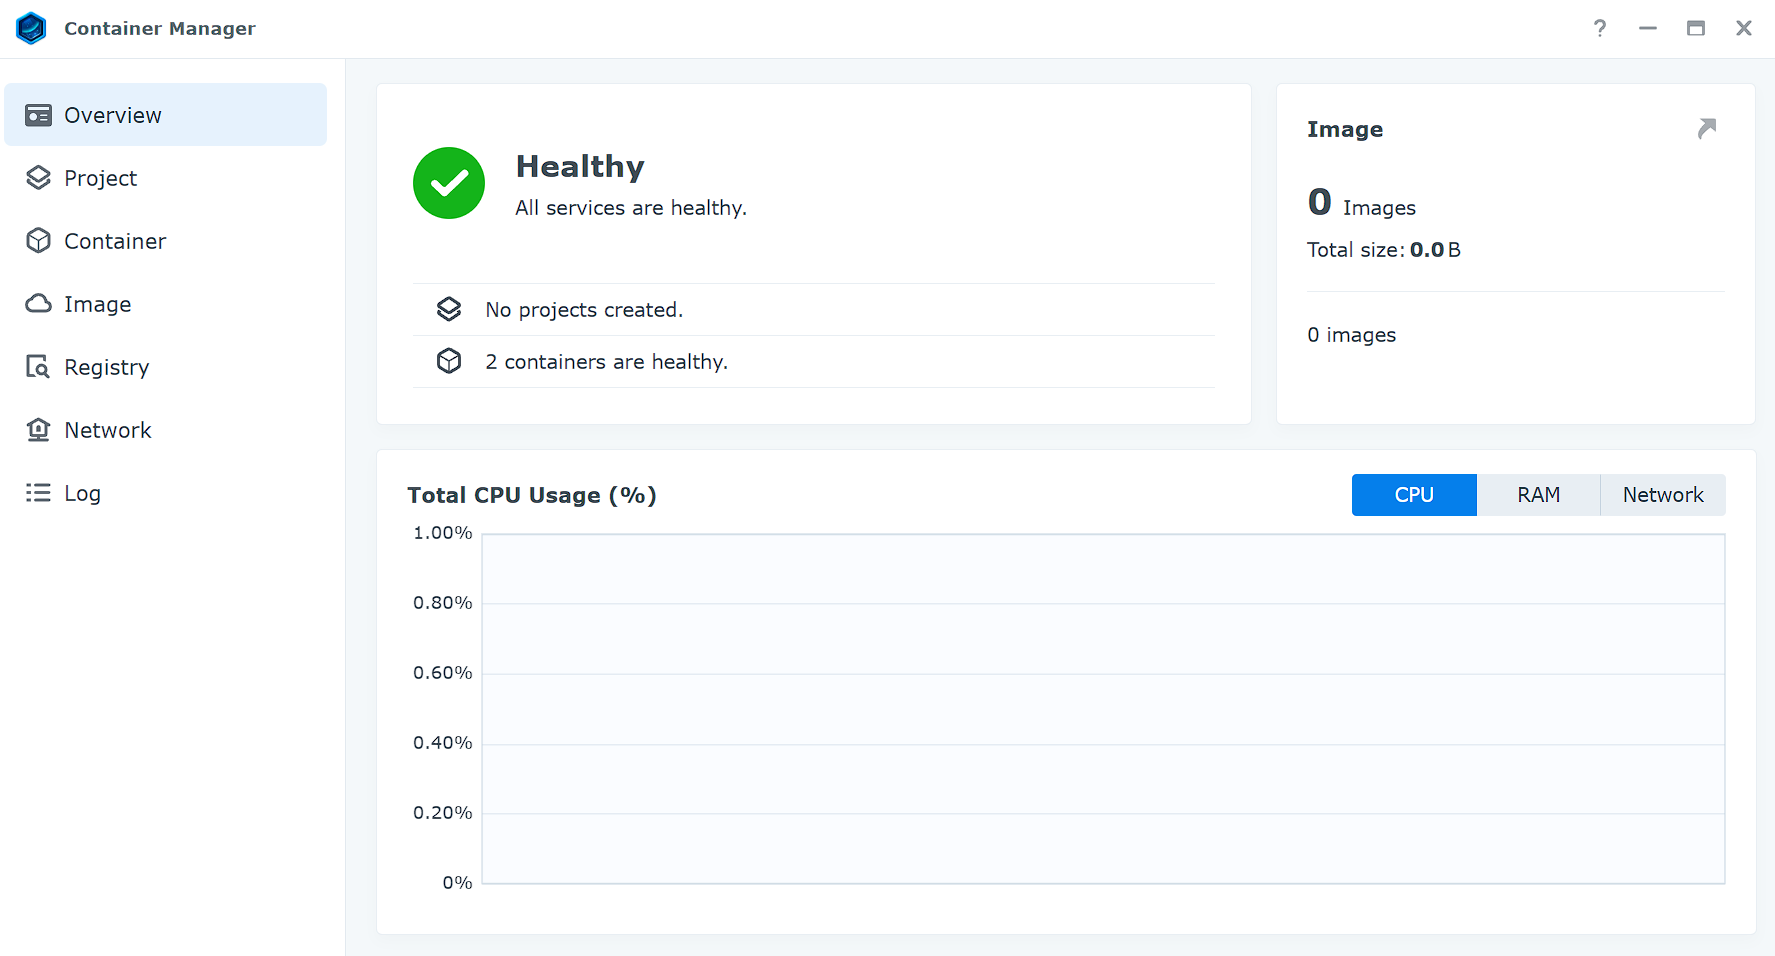The width and height of the screenshot is (1775, 956).
Task: Click '2 containers are healthy' entry
Action: pos(606,361)
